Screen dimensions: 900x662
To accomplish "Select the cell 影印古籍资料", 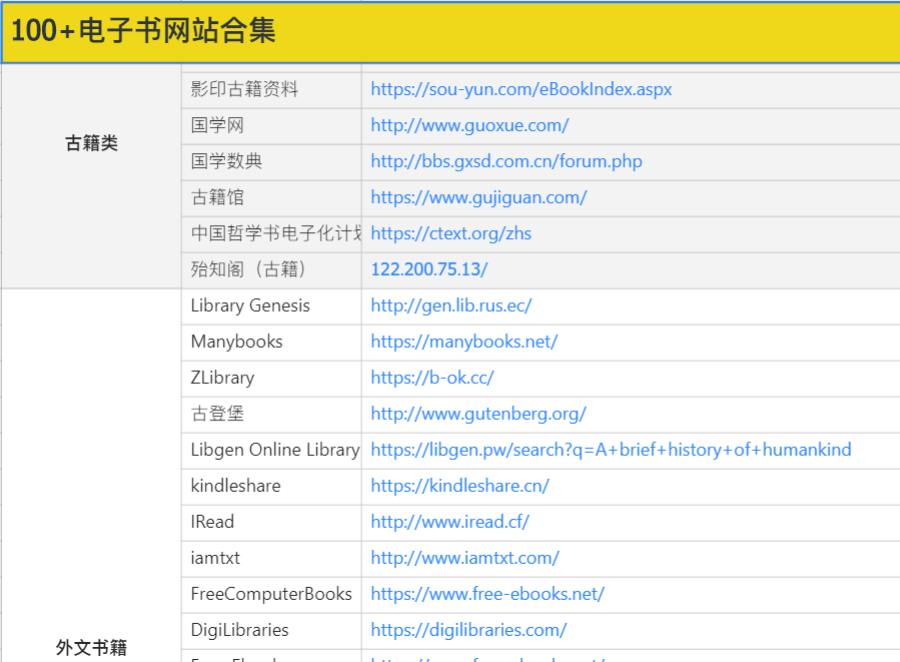I will tap(271, 90).
